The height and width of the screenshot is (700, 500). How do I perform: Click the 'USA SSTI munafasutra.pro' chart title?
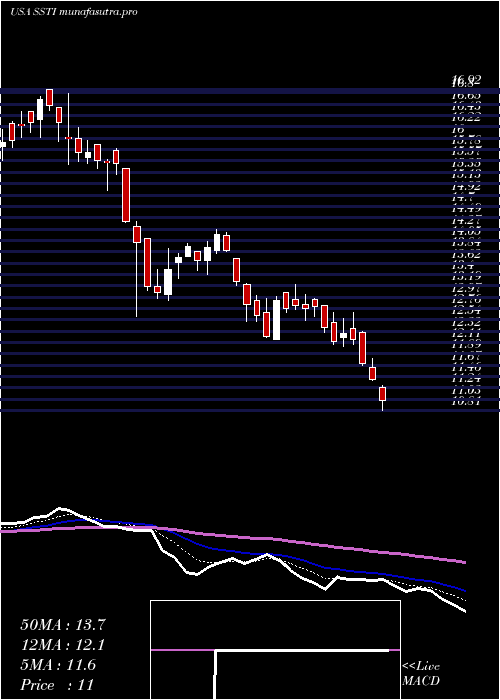pos(74,12)
